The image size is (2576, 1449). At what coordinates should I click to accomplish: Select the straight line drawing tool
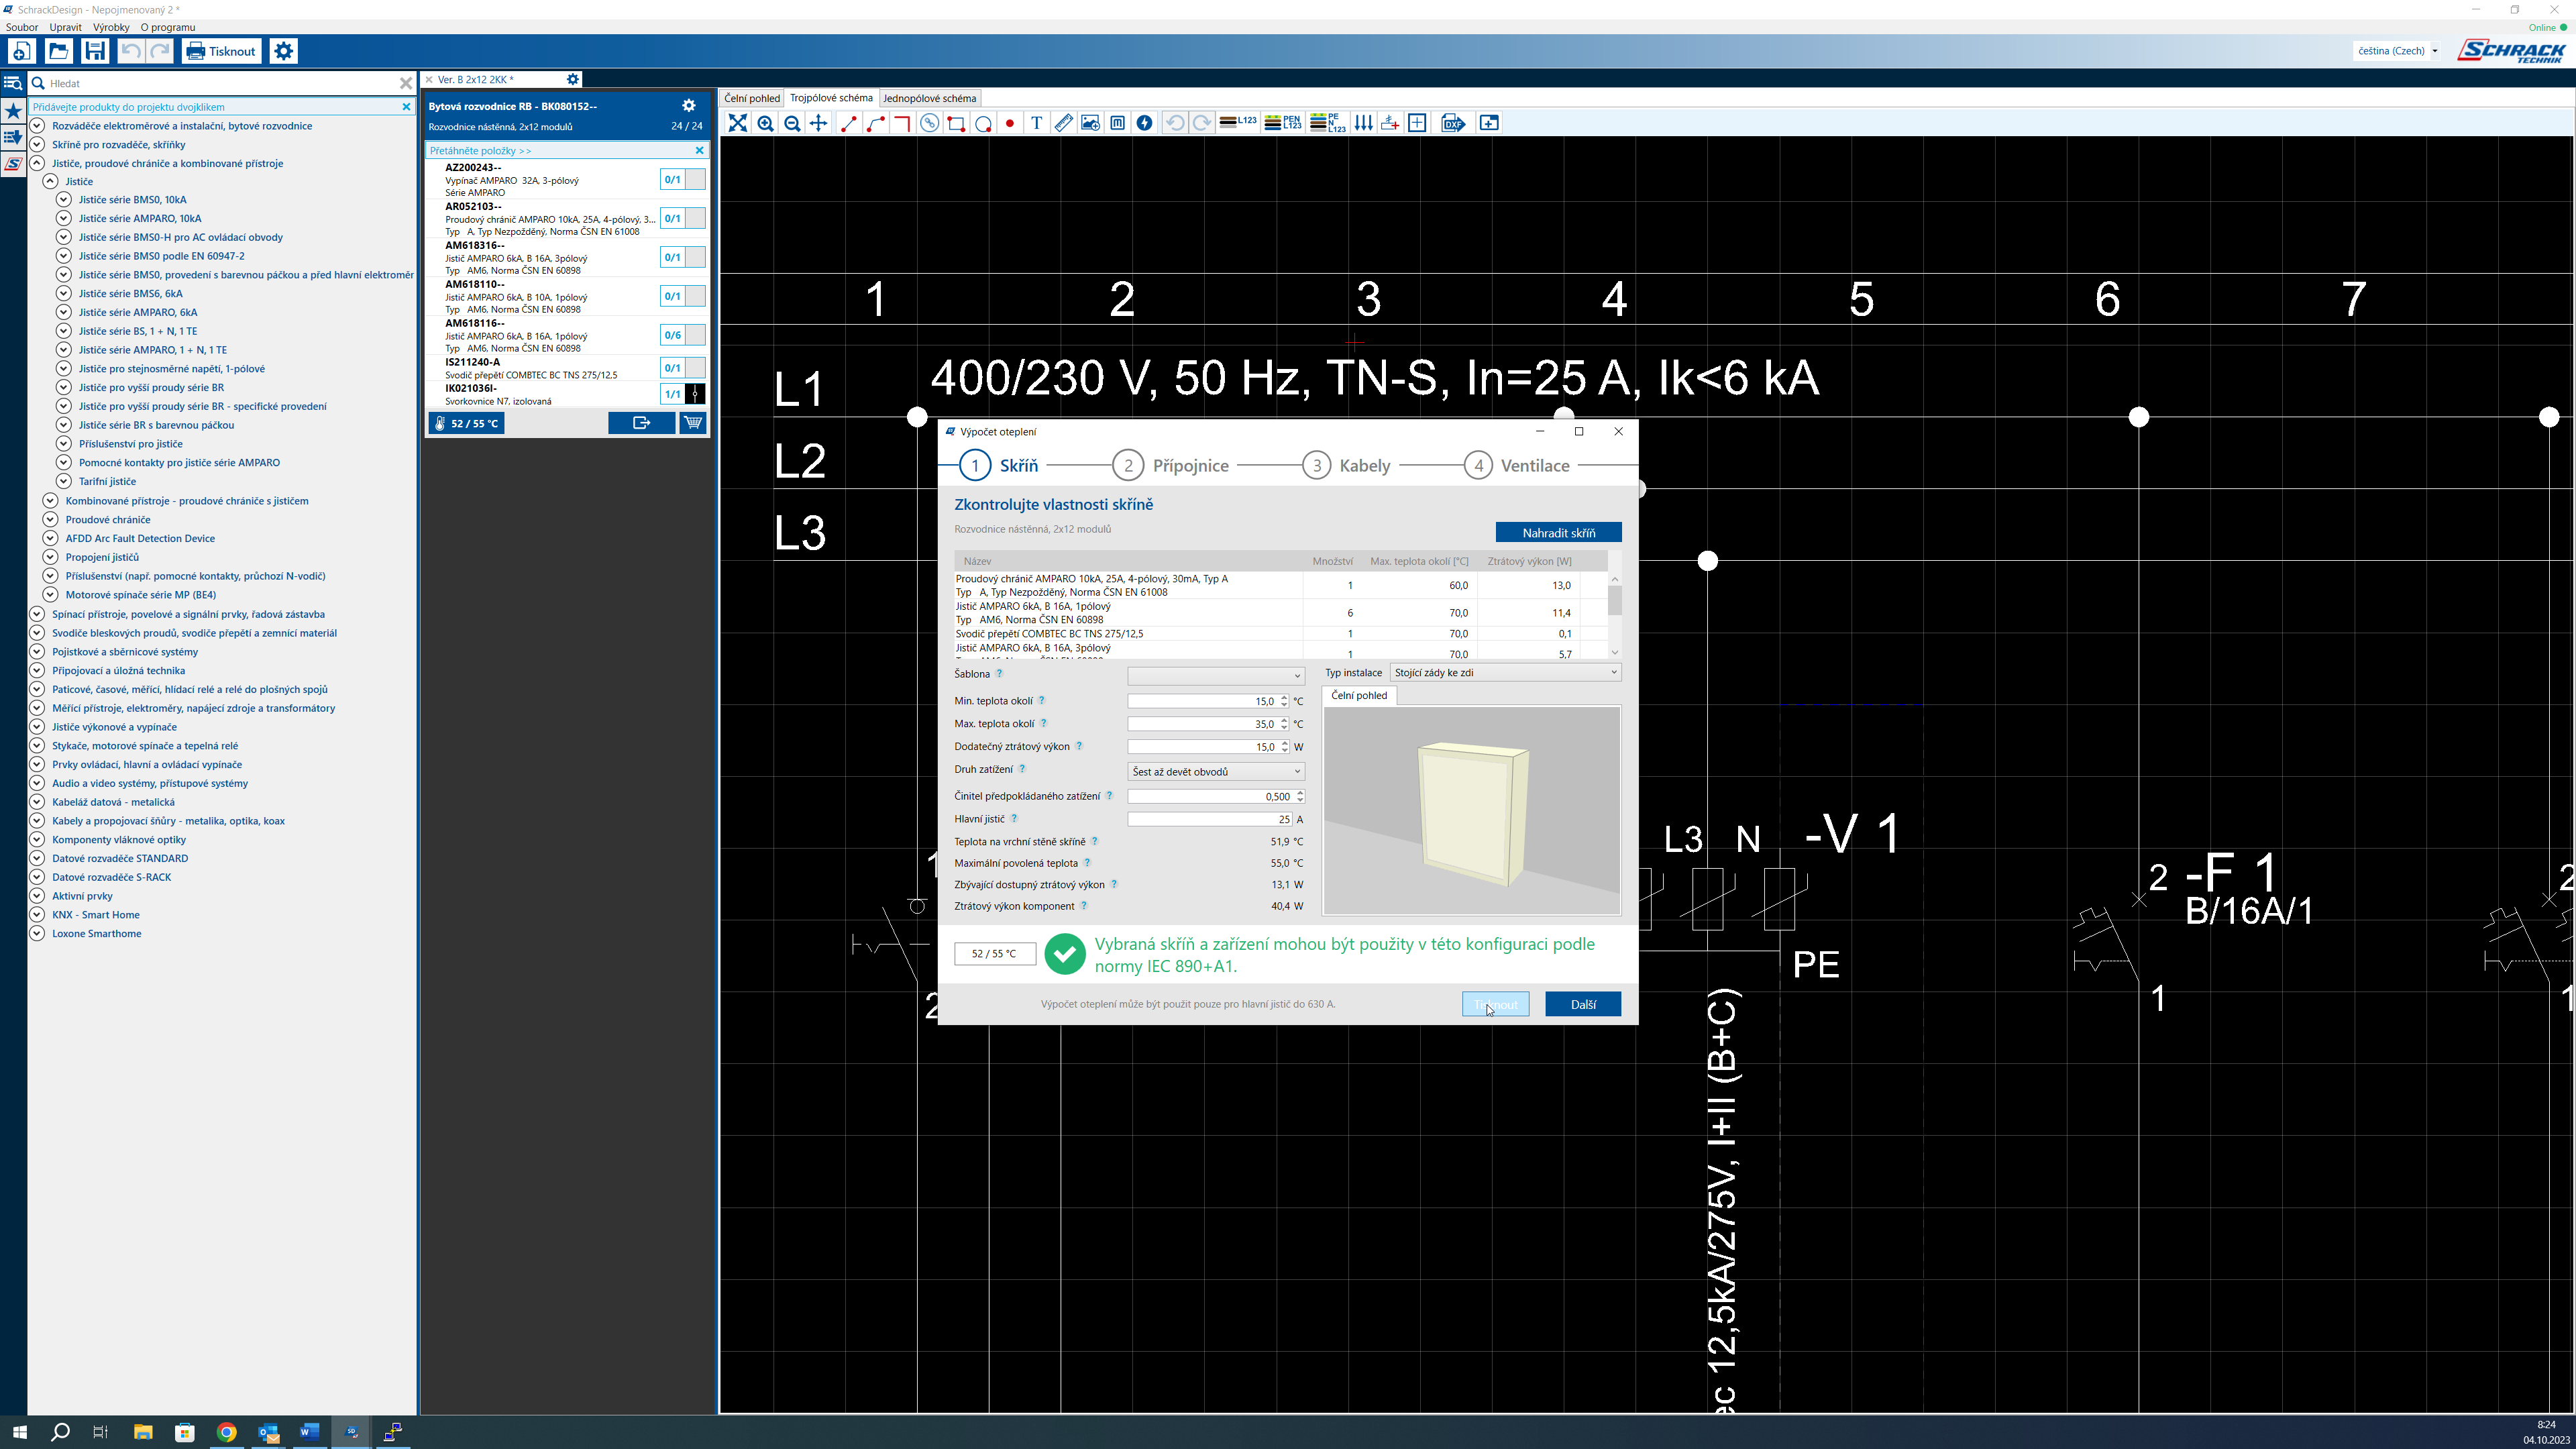(x=848, y=123)
